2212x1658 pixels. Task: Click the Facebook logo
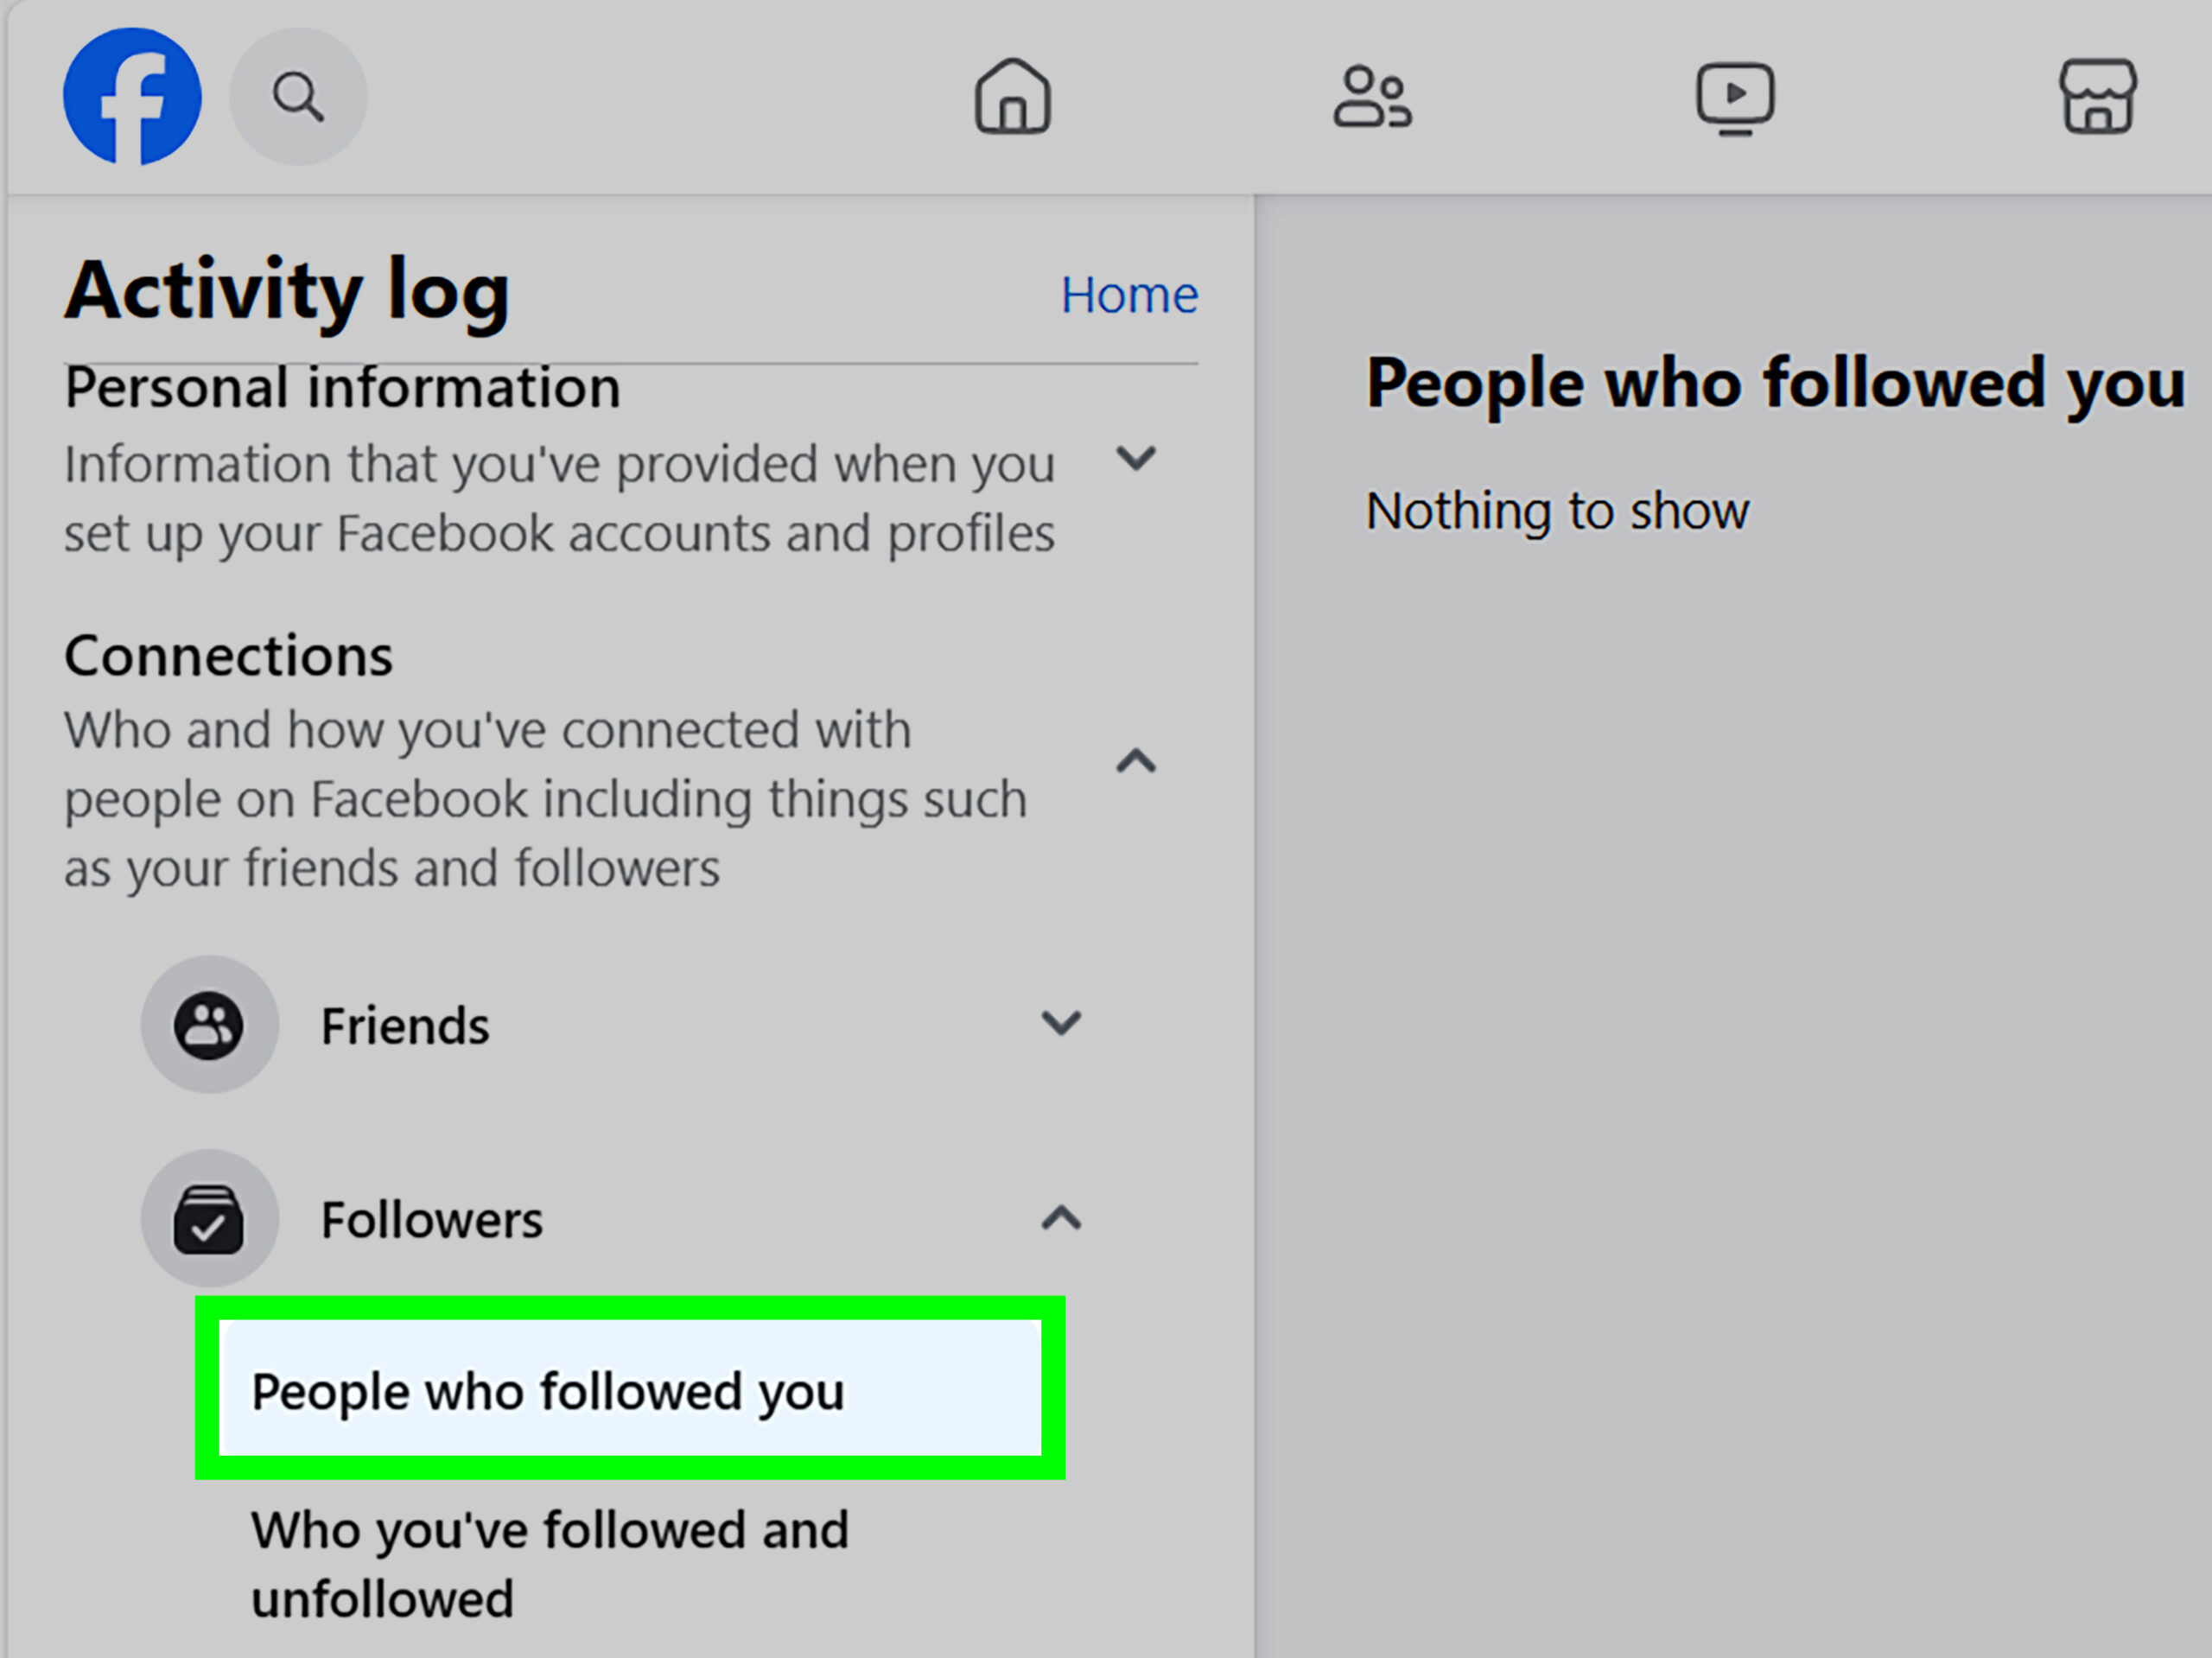coord(133,95)
